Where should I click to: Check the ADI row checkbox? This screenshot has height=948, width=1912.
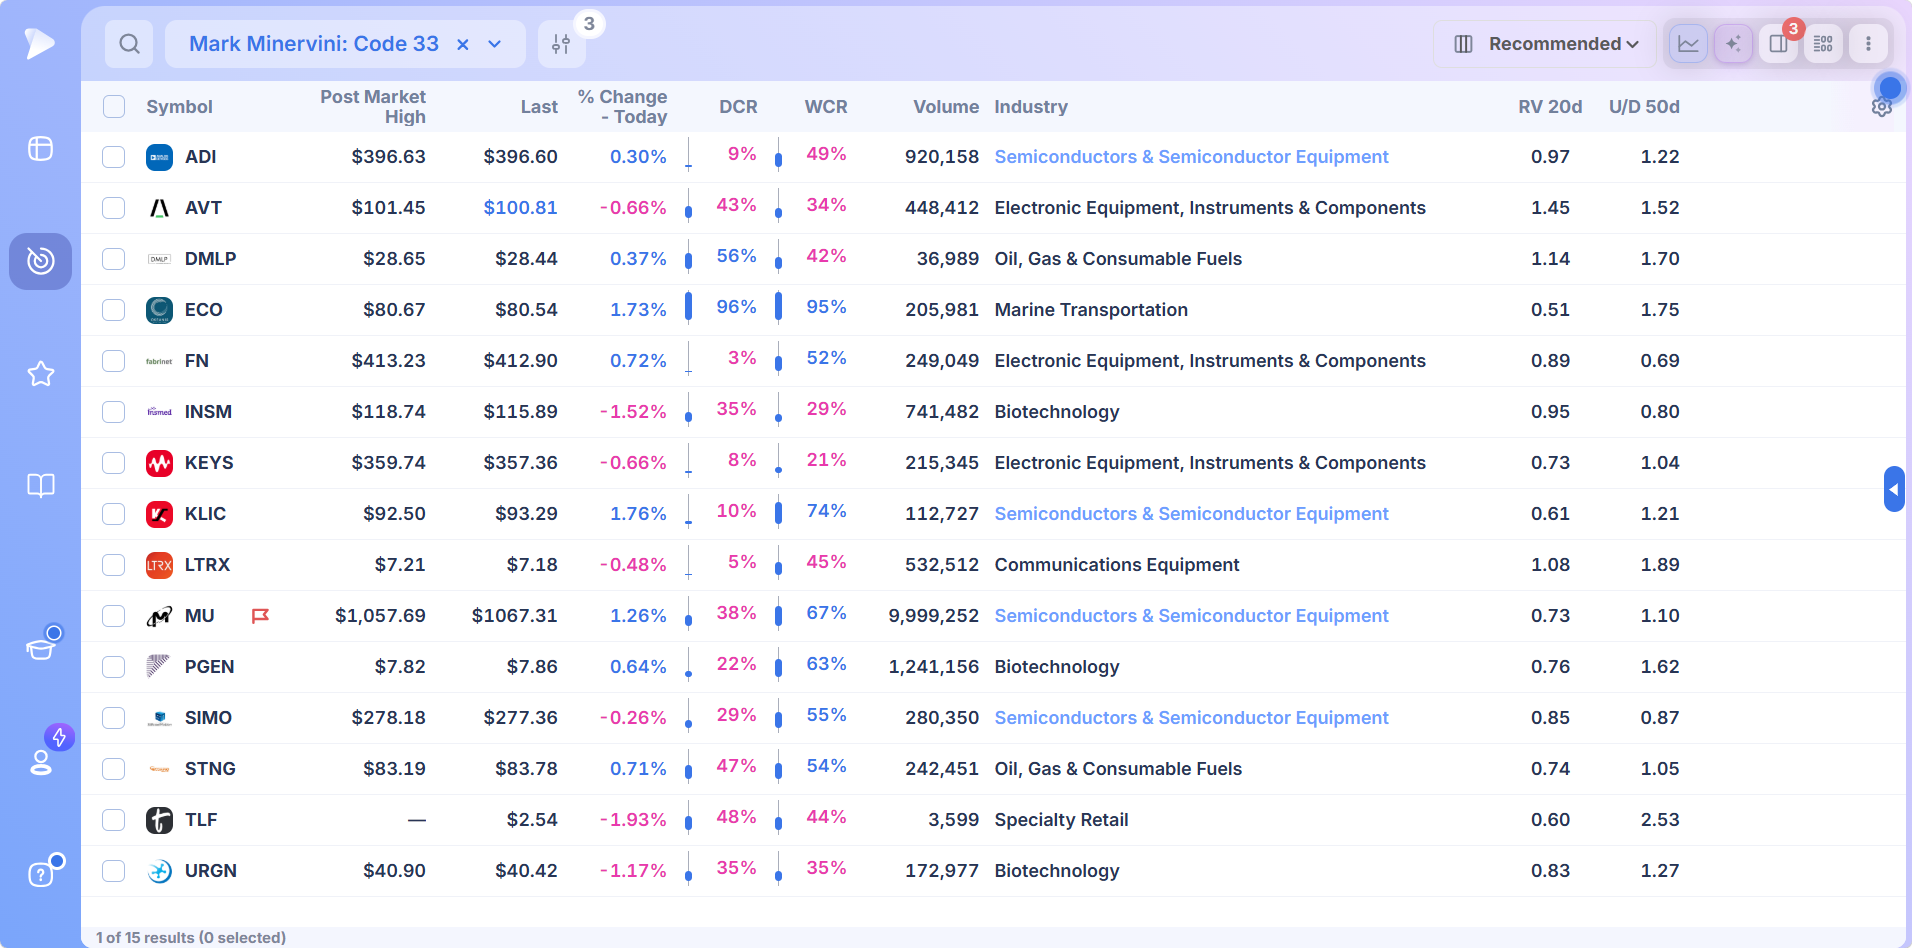114,157
